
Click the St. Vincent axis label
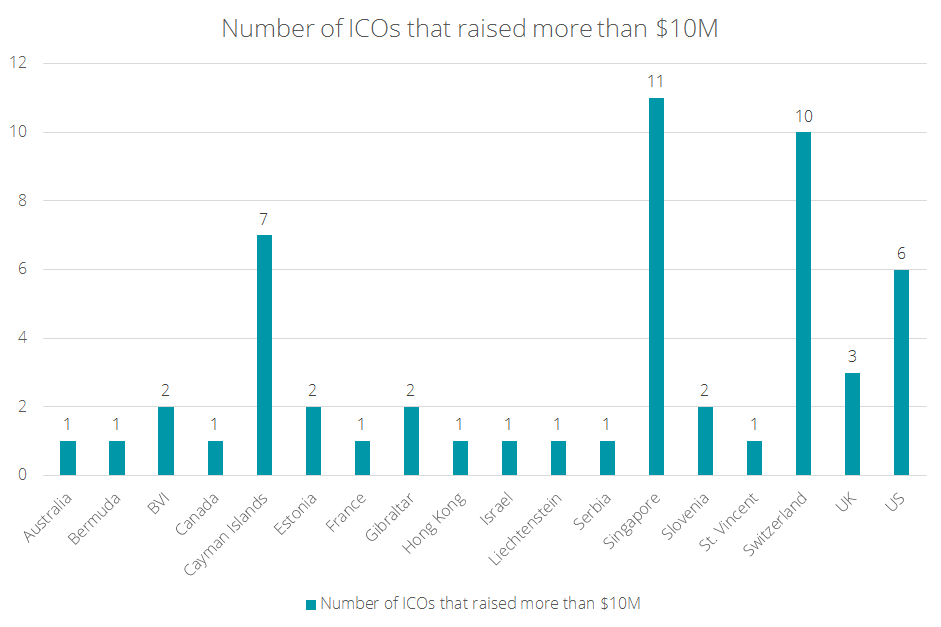[x=730, y=514]
